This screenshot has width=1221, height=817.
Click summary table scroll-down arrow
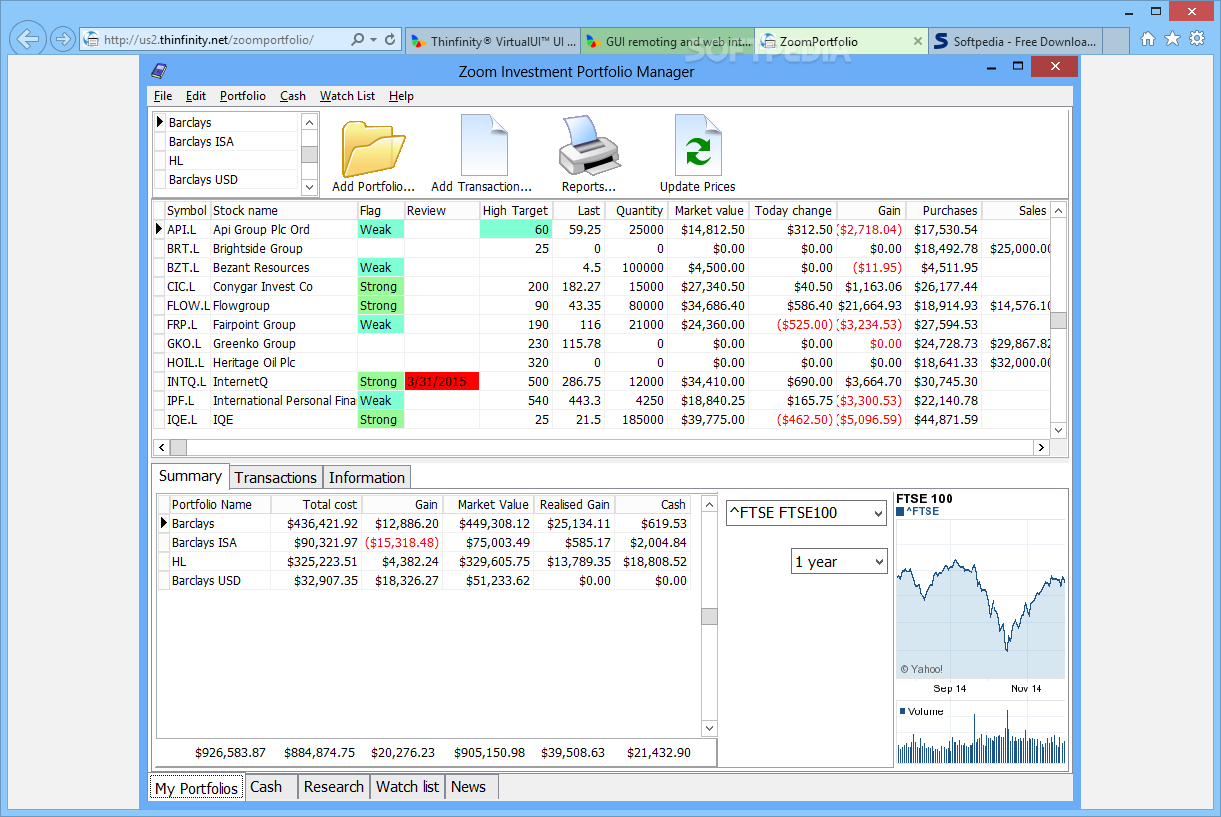pyautogui.click(x=709, y=728)
